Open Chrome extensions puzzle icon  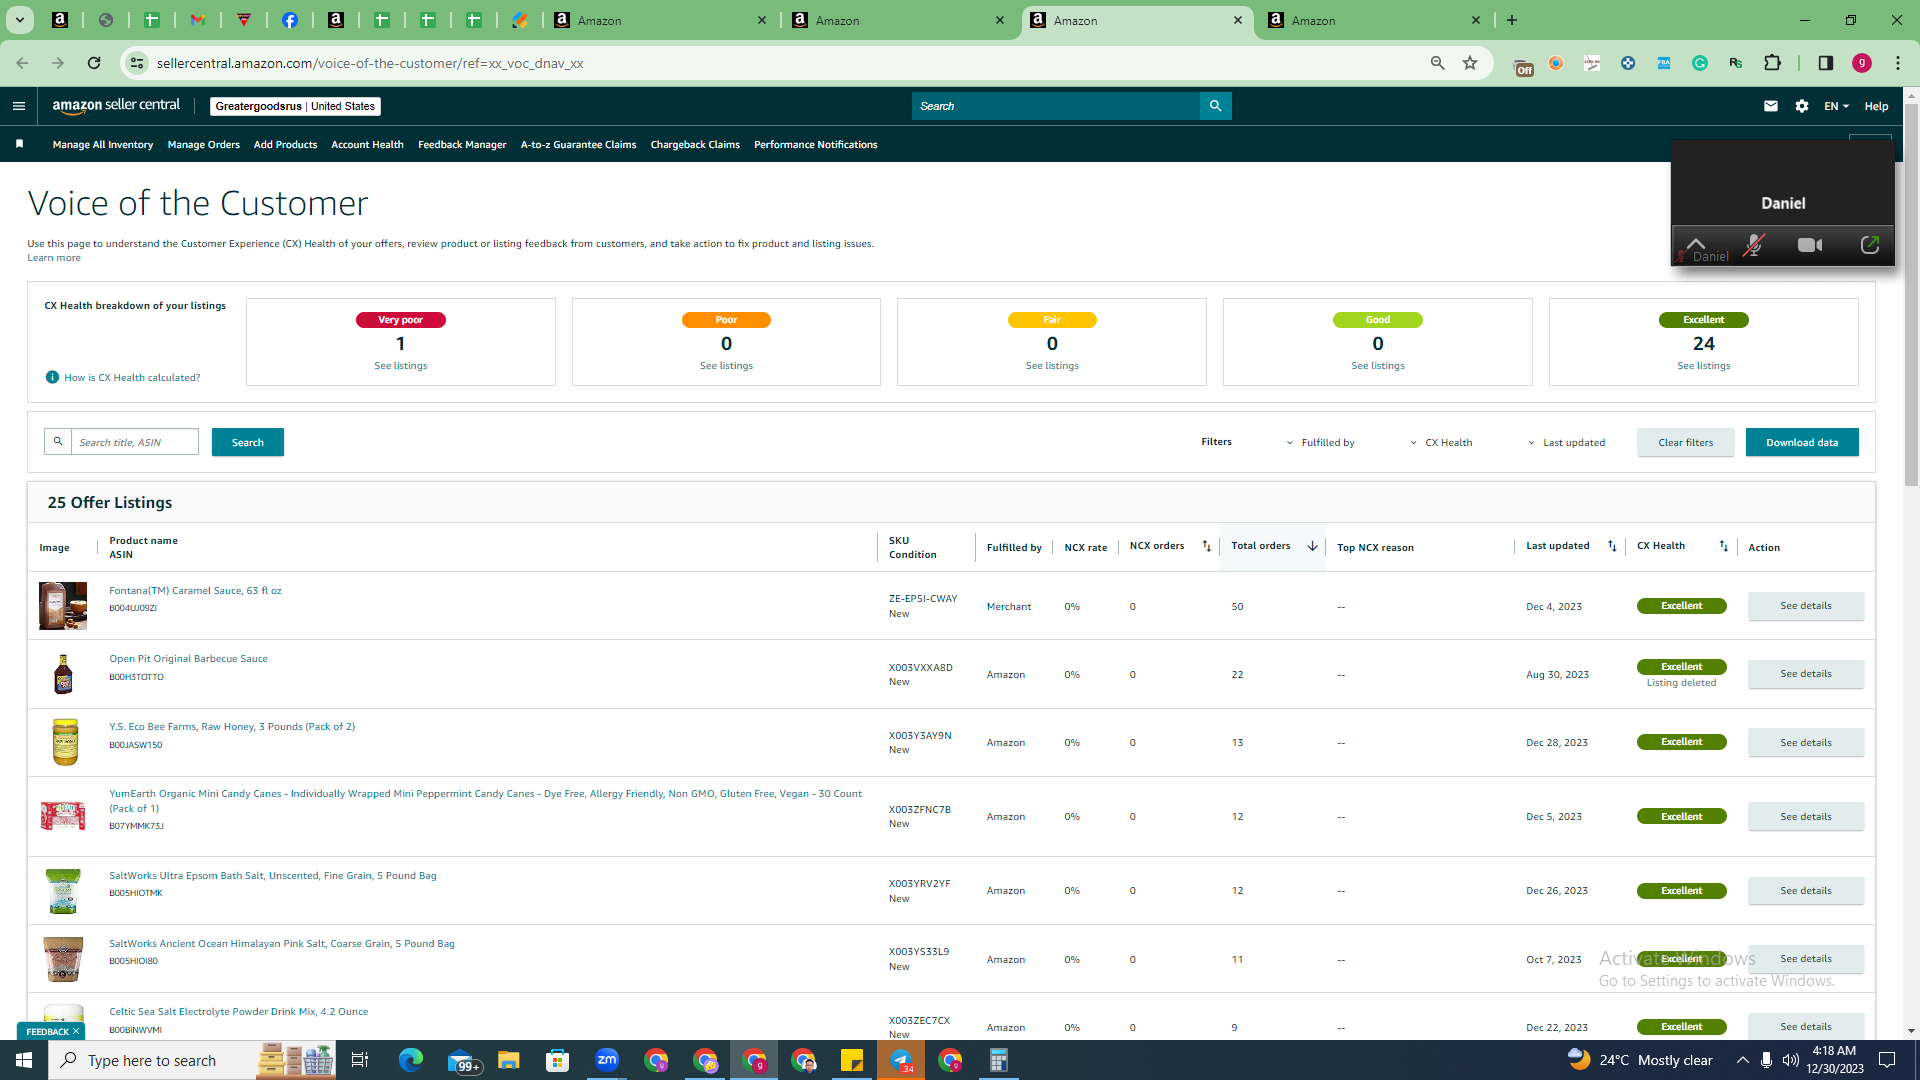click(1773, 63)
